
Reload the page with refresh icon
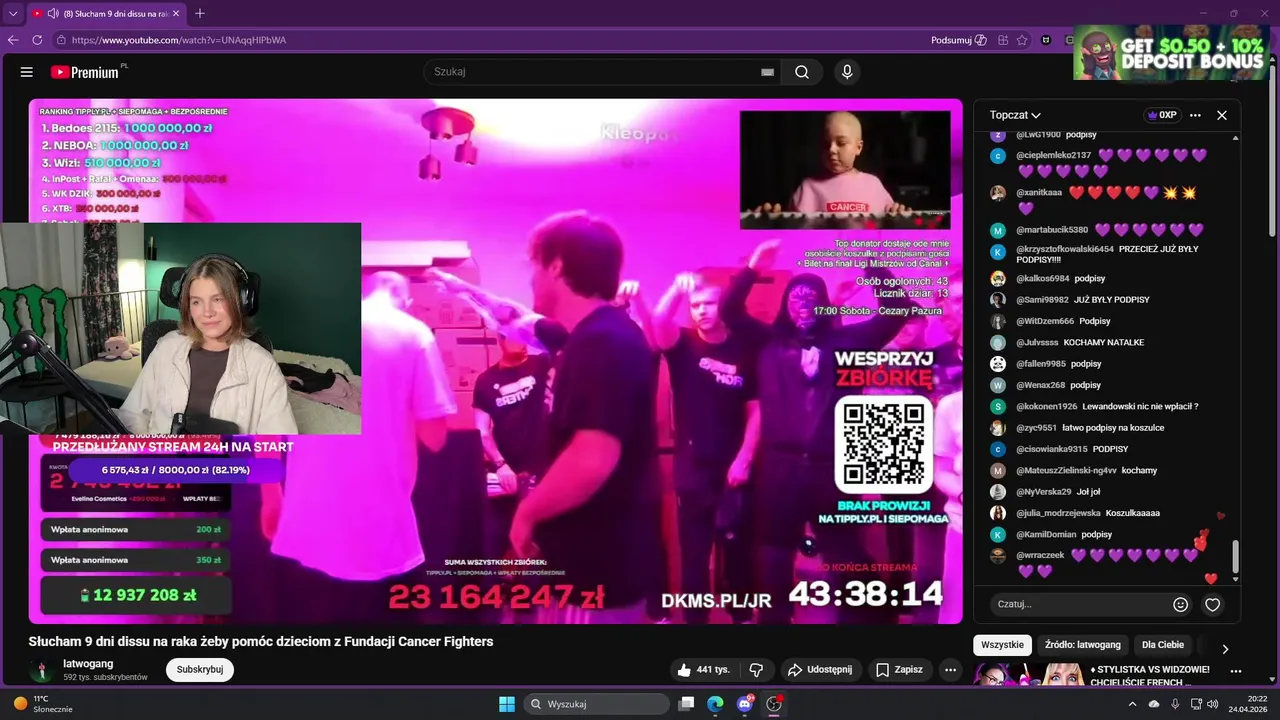click(37, 40)
